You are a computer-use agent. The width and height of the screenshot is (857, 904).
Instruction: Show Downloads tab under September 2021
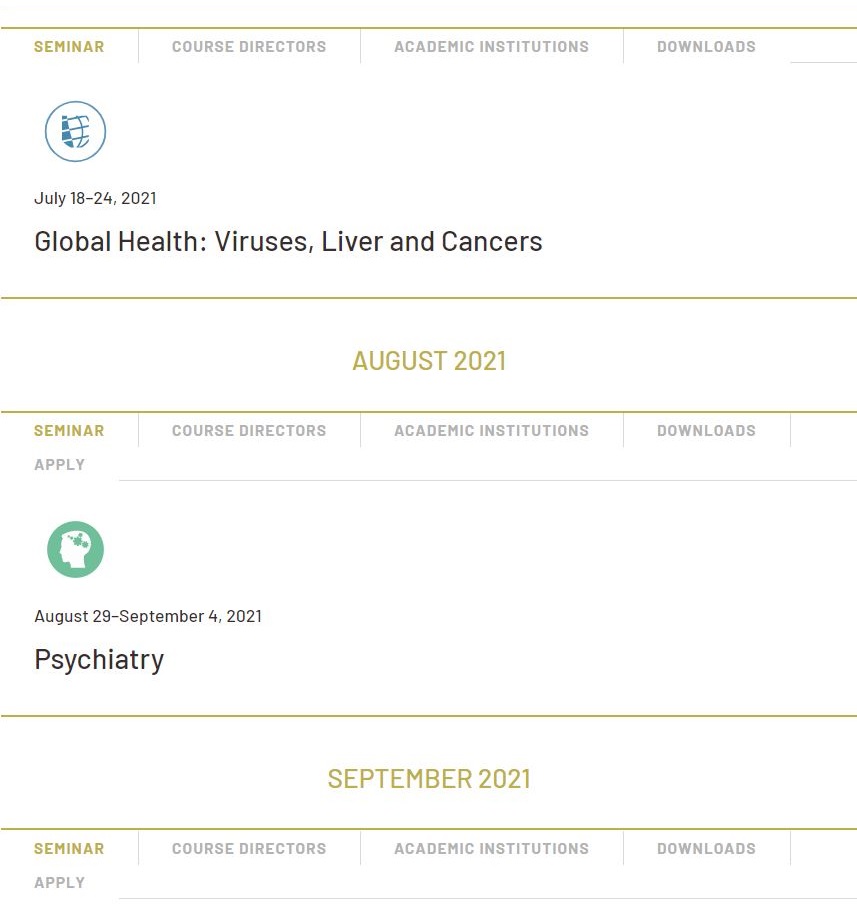click(706, 849)
